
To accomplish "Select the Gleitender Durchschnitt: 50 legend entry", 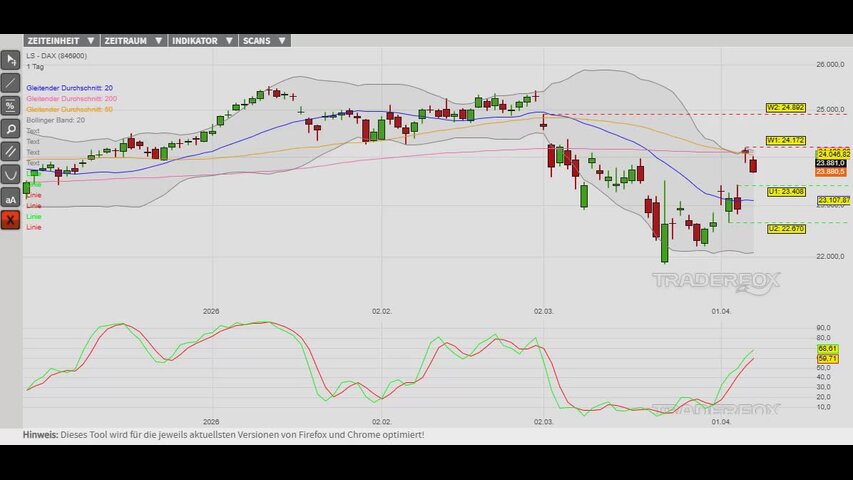I will click(x=69, y=109).
